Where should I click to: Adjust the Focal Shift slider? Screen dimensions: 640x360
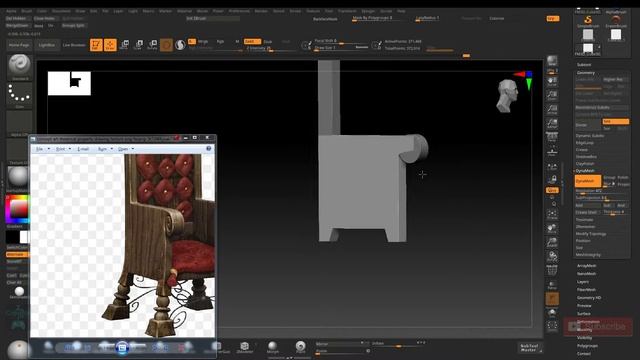[341, 41]
